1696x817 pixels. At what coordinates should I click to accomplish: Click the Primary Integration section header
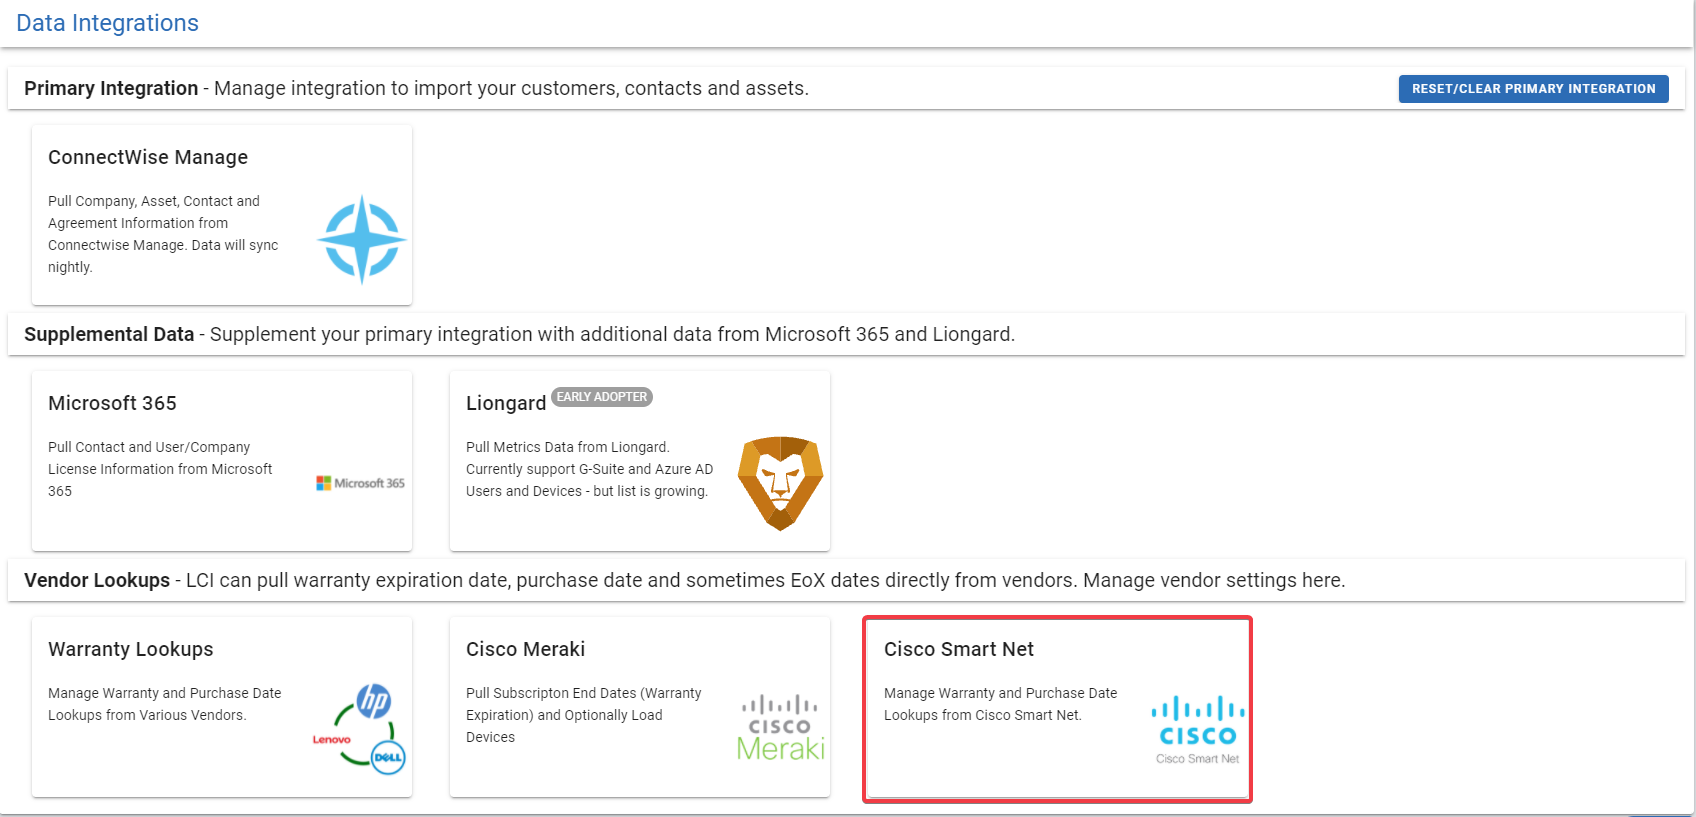111,88
